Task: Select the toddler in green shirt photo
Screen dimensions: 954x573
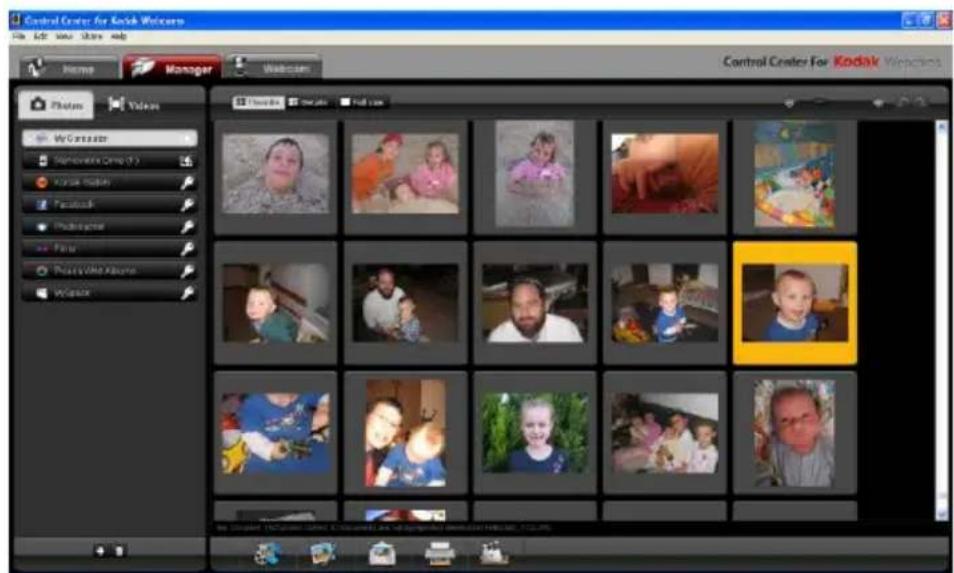Action: pyautogui.click(x=276, y=302)
